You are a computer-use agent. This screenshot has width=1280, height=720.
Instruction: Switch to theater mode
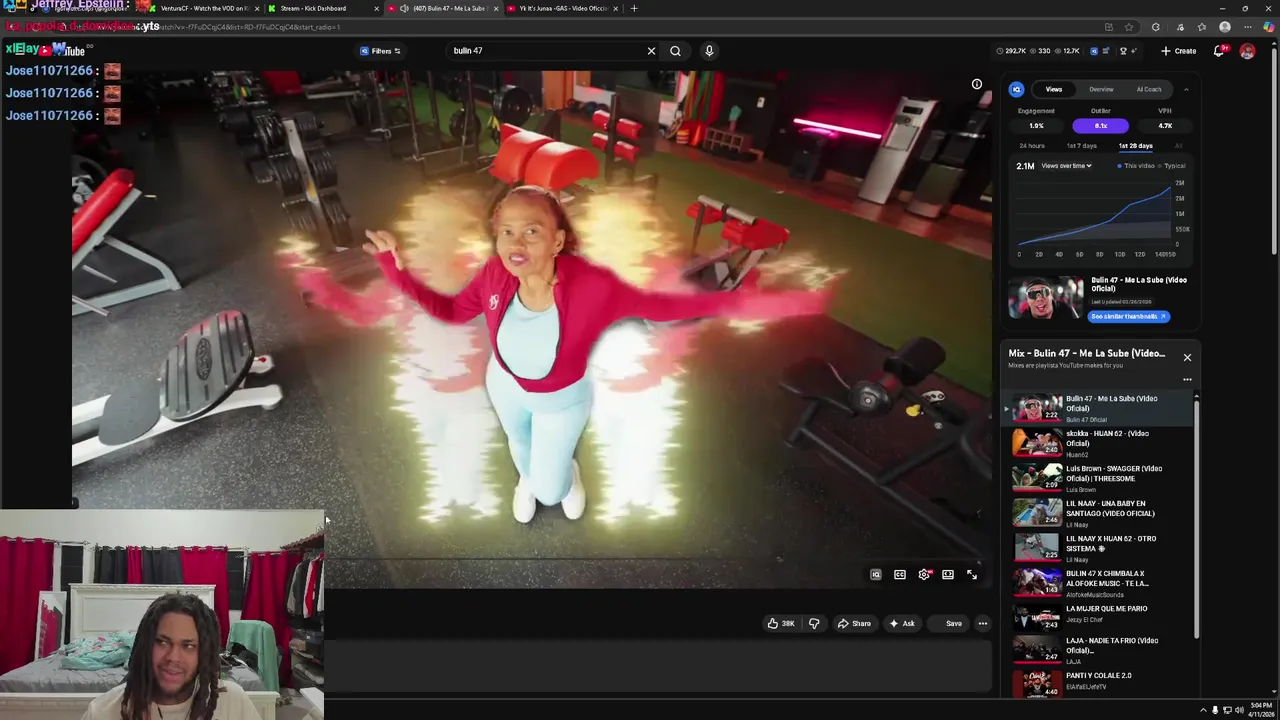click(x=948, y=575)
